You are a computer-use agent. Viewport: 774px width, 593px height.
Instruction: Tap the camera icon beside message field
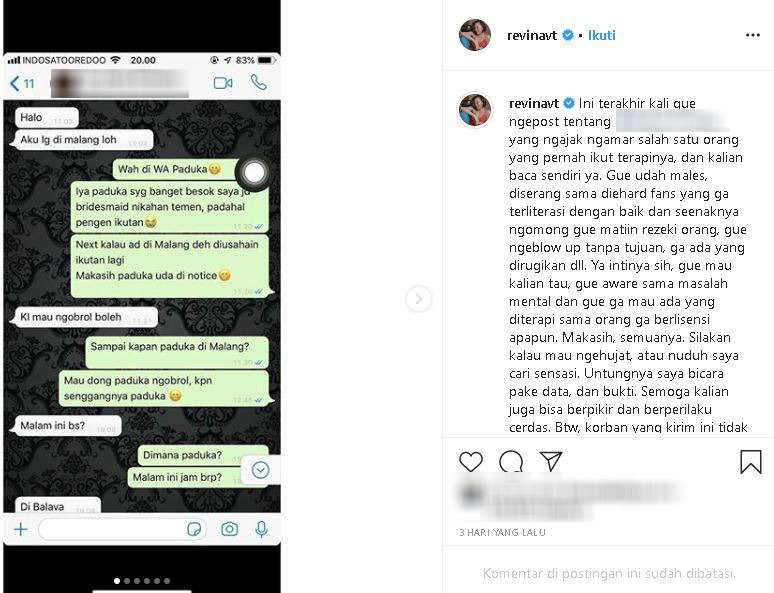tap(229, 529)
